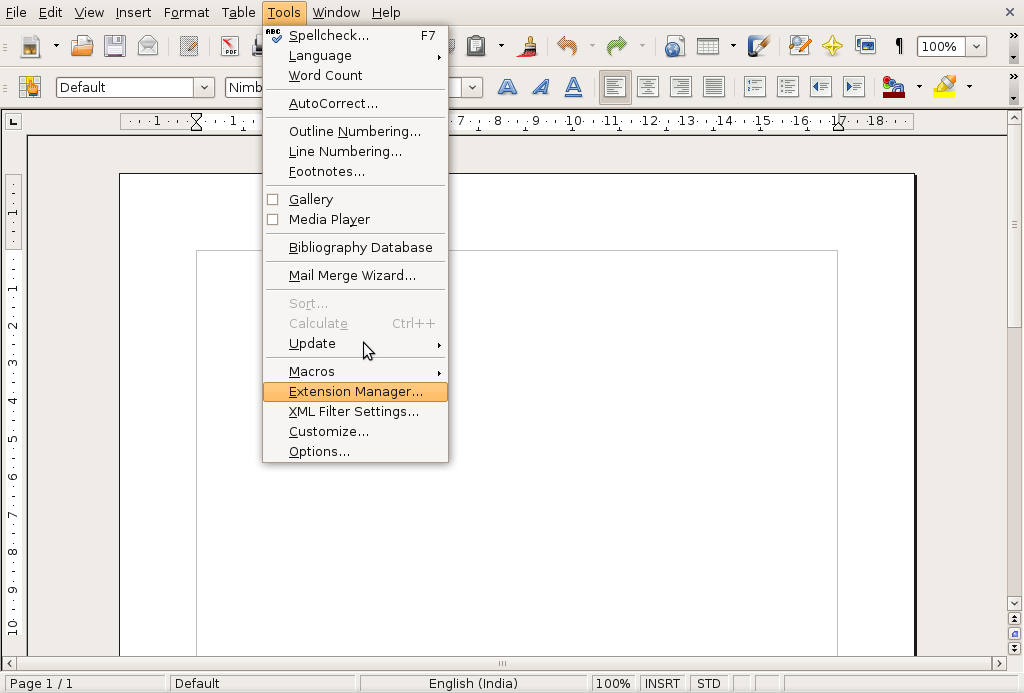Open the font size dropdown arrow
The image size is (1024, 693).
click(x=472, y=88)
